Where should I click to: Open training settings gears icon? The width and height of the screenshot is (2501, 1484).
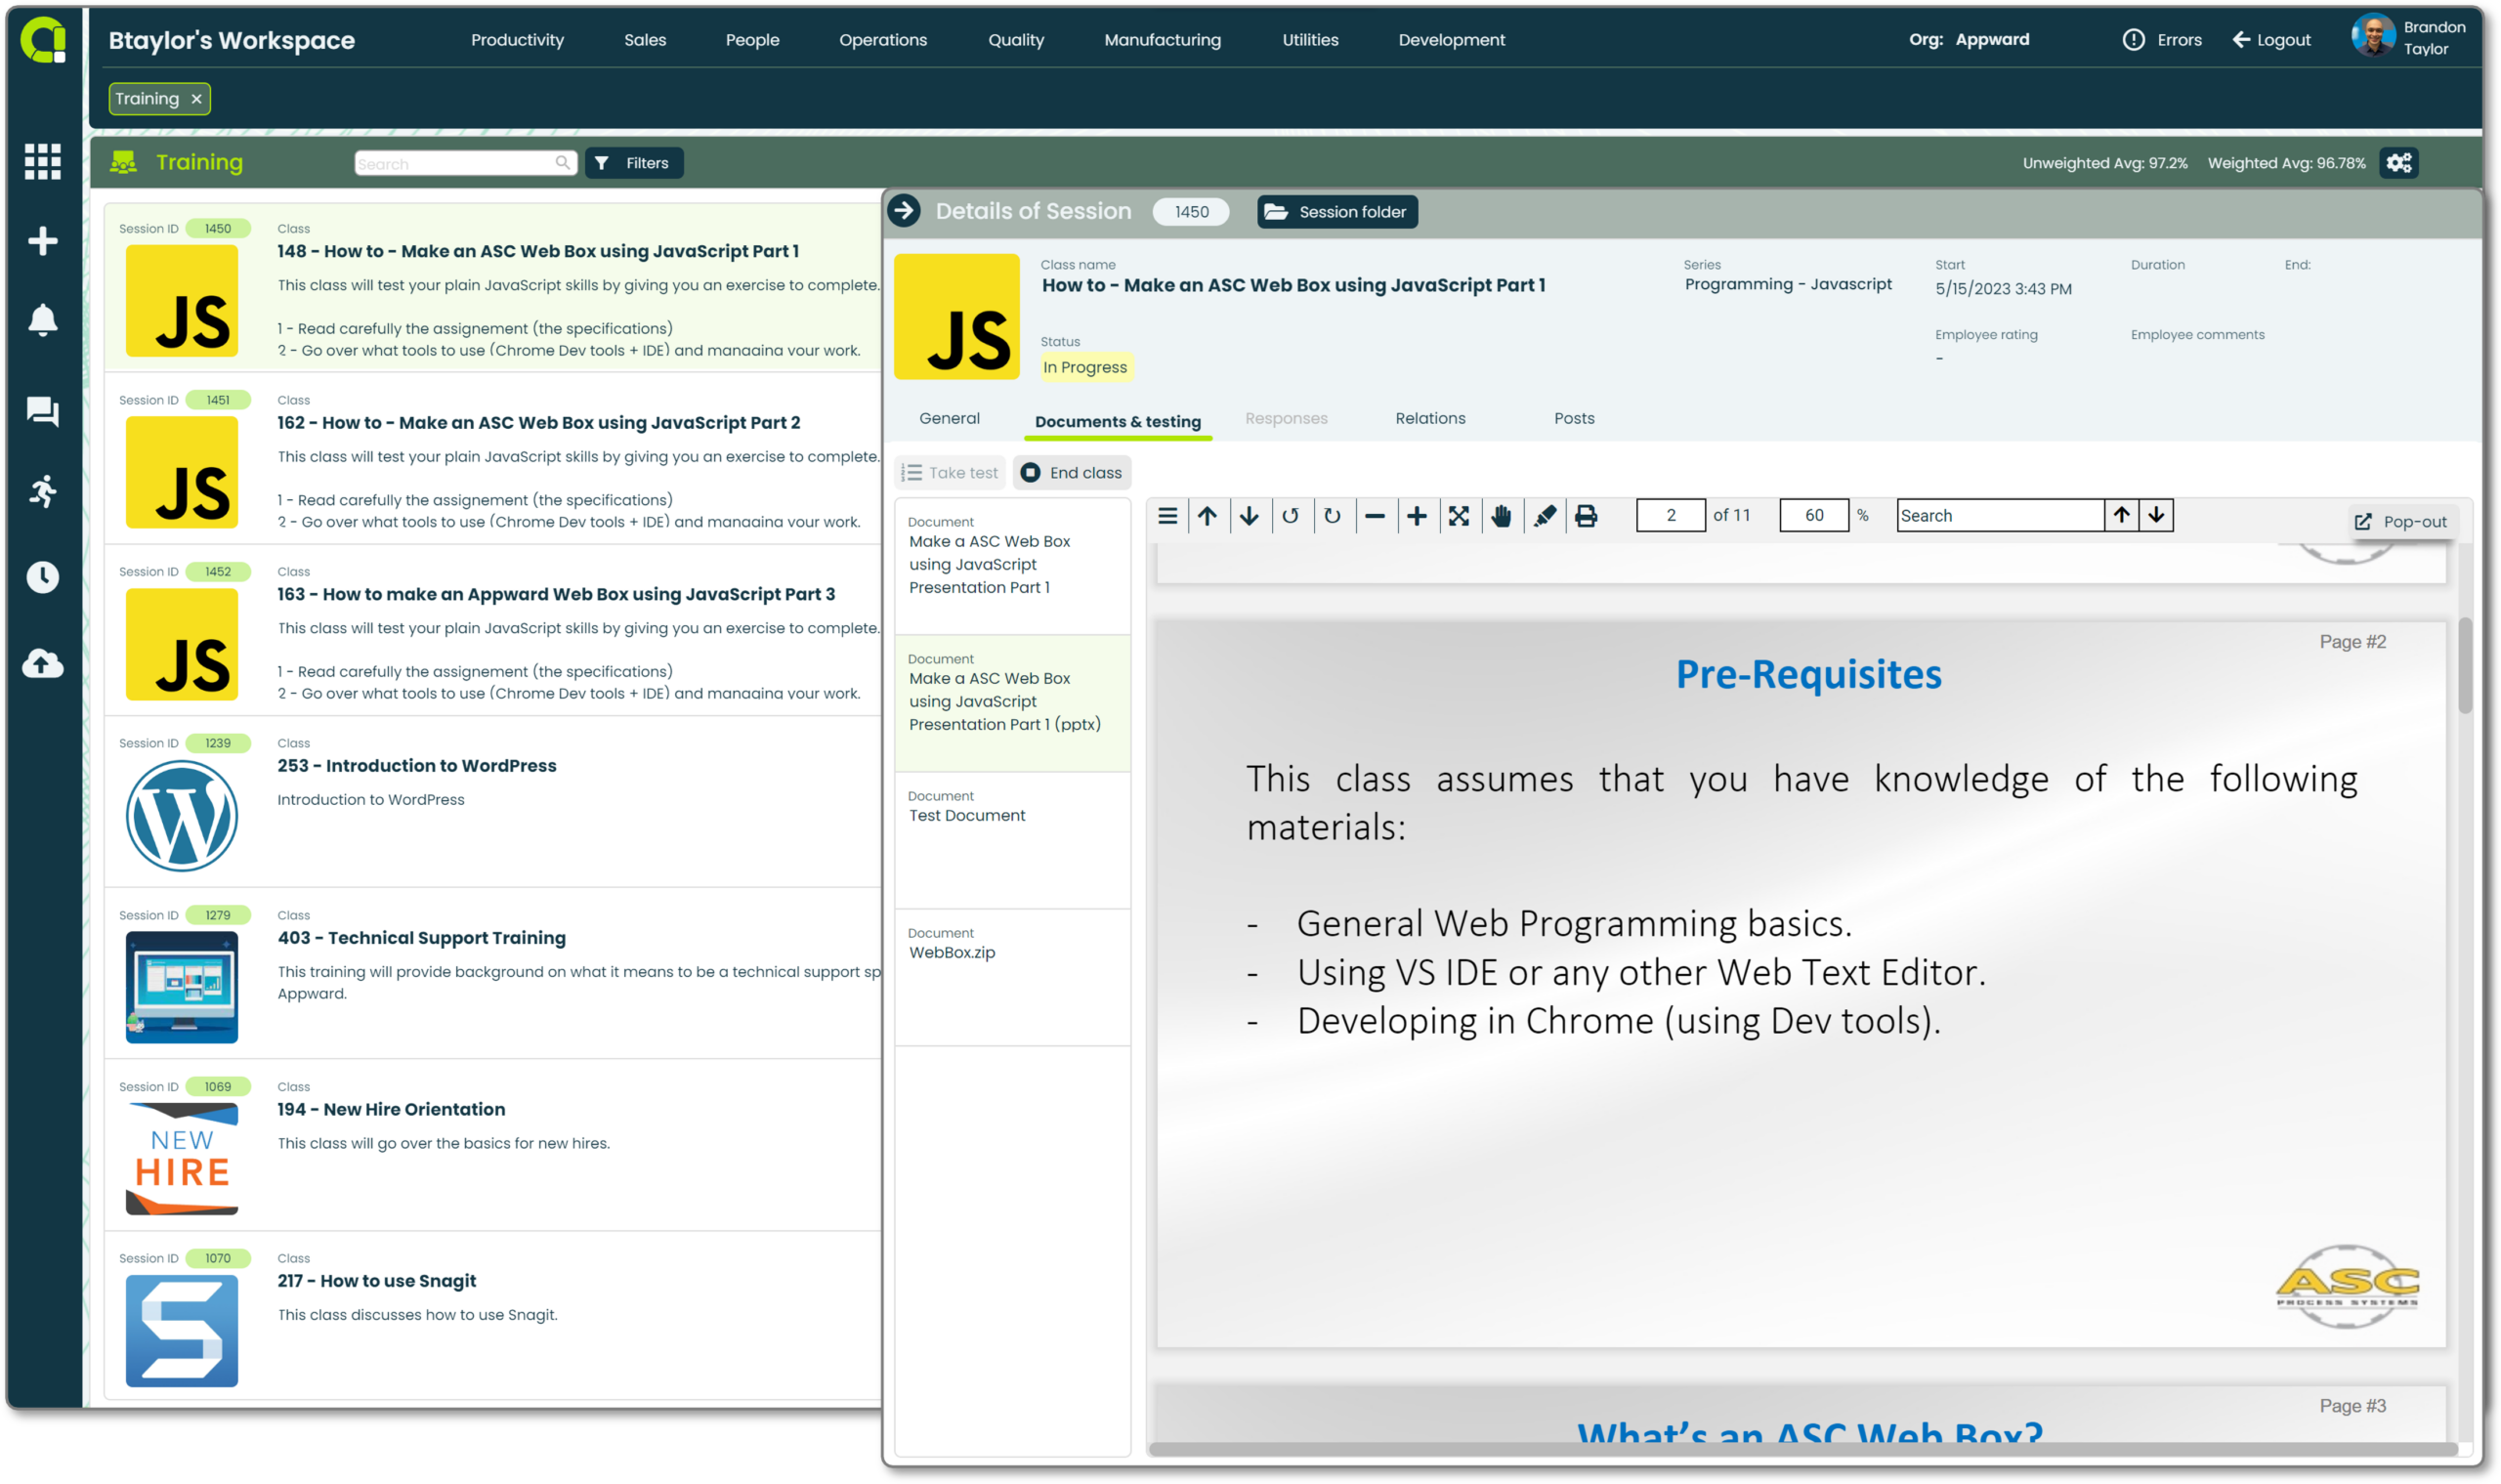[x=2398, y=163]
